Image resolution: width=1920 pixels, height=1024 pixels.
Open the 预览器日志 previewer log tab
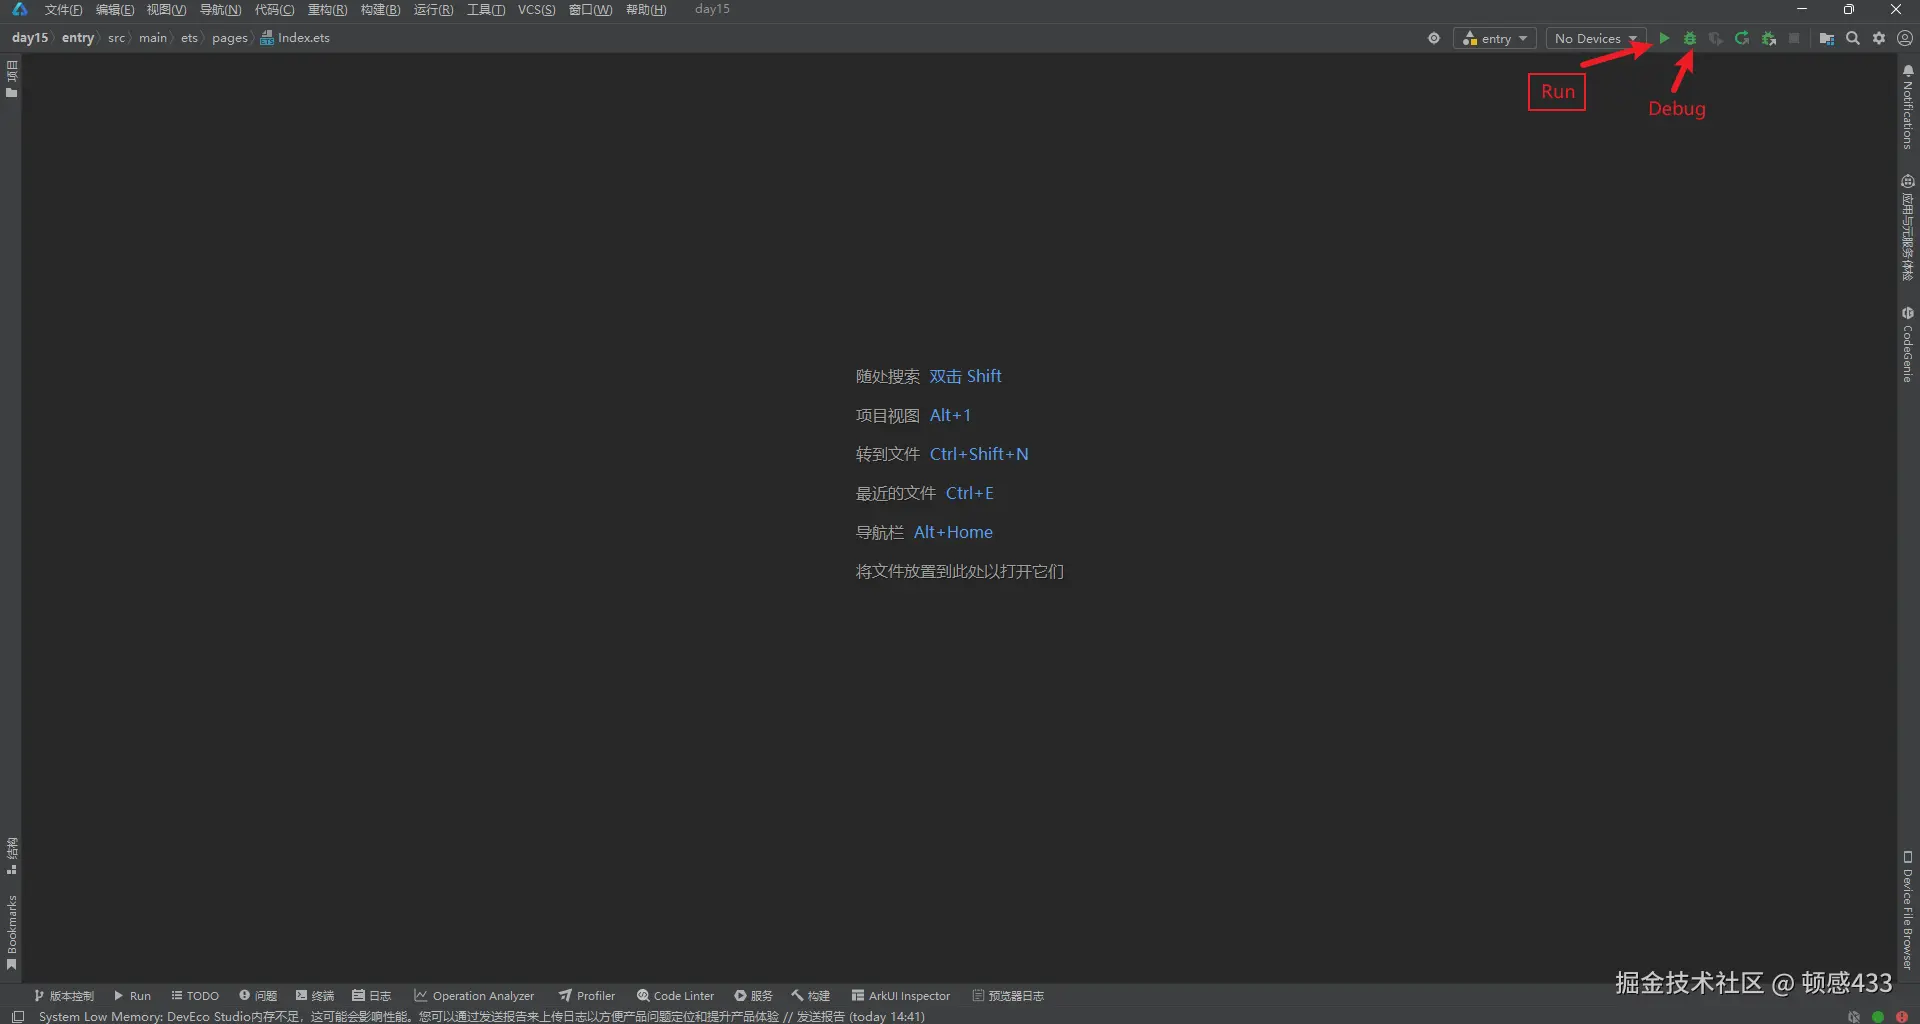[1008, 996]
